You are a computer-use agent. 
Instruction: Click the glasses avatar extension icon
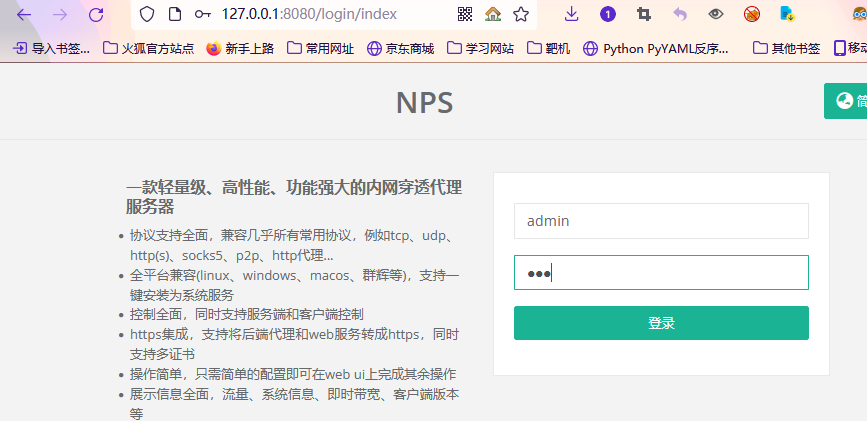pos(860,14)
